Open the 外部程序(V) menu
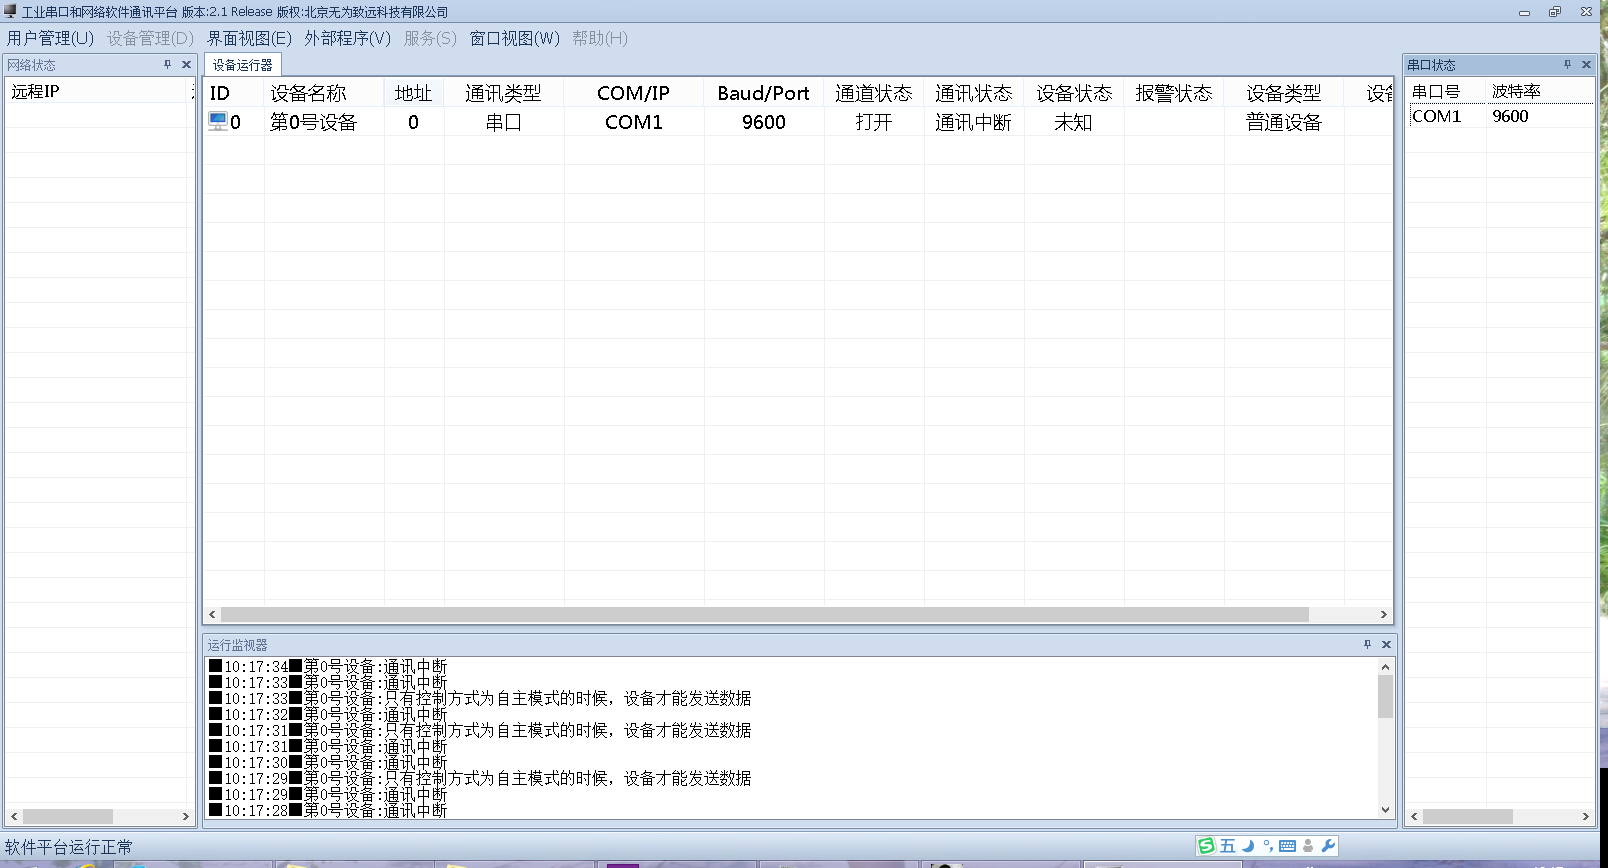This screenshot has height=868, width=1608. pyautogui.click(x=347, y=38)
